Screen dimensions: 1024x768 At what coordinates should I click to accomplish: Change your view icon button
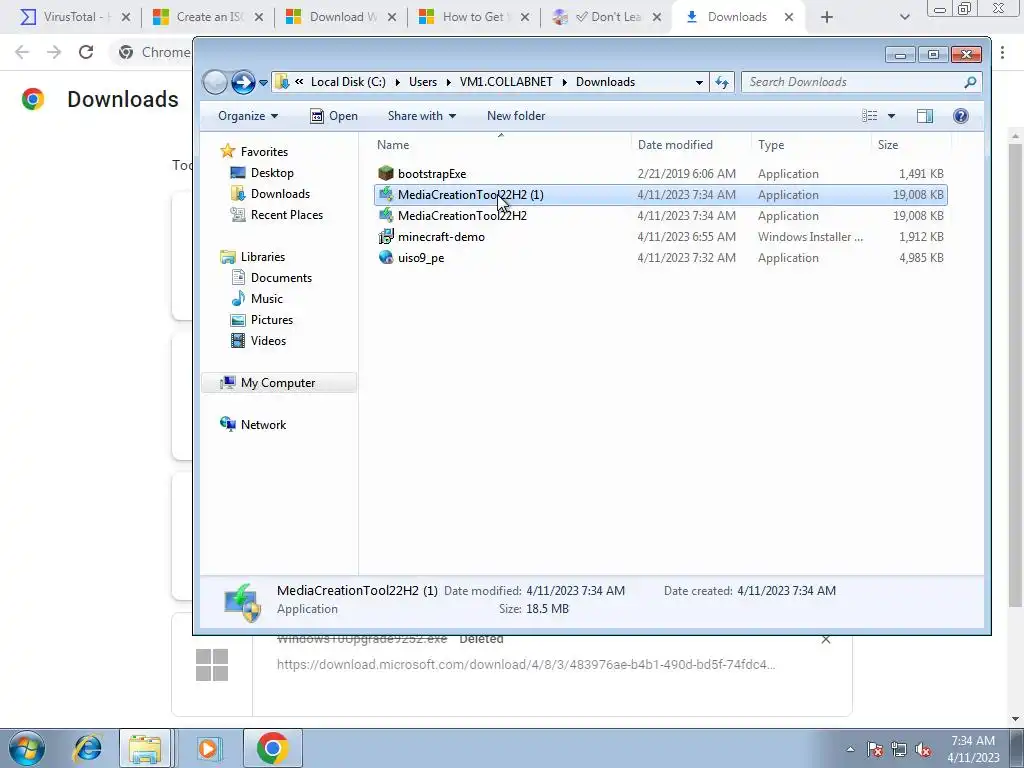(x=870, y=116)
